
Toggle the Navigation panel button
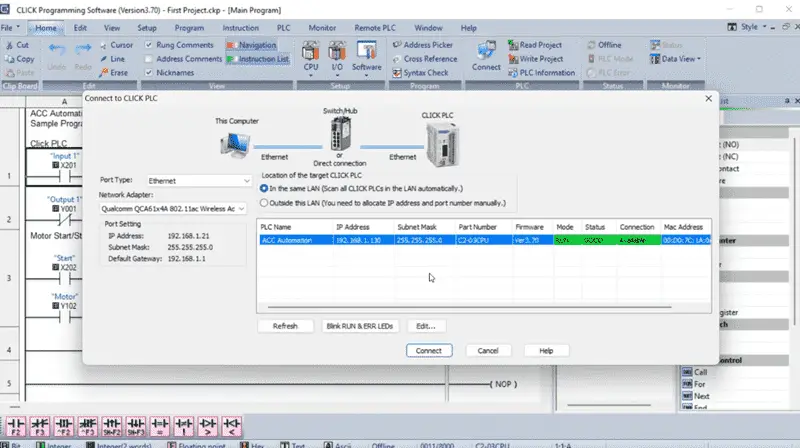[252, 45]
